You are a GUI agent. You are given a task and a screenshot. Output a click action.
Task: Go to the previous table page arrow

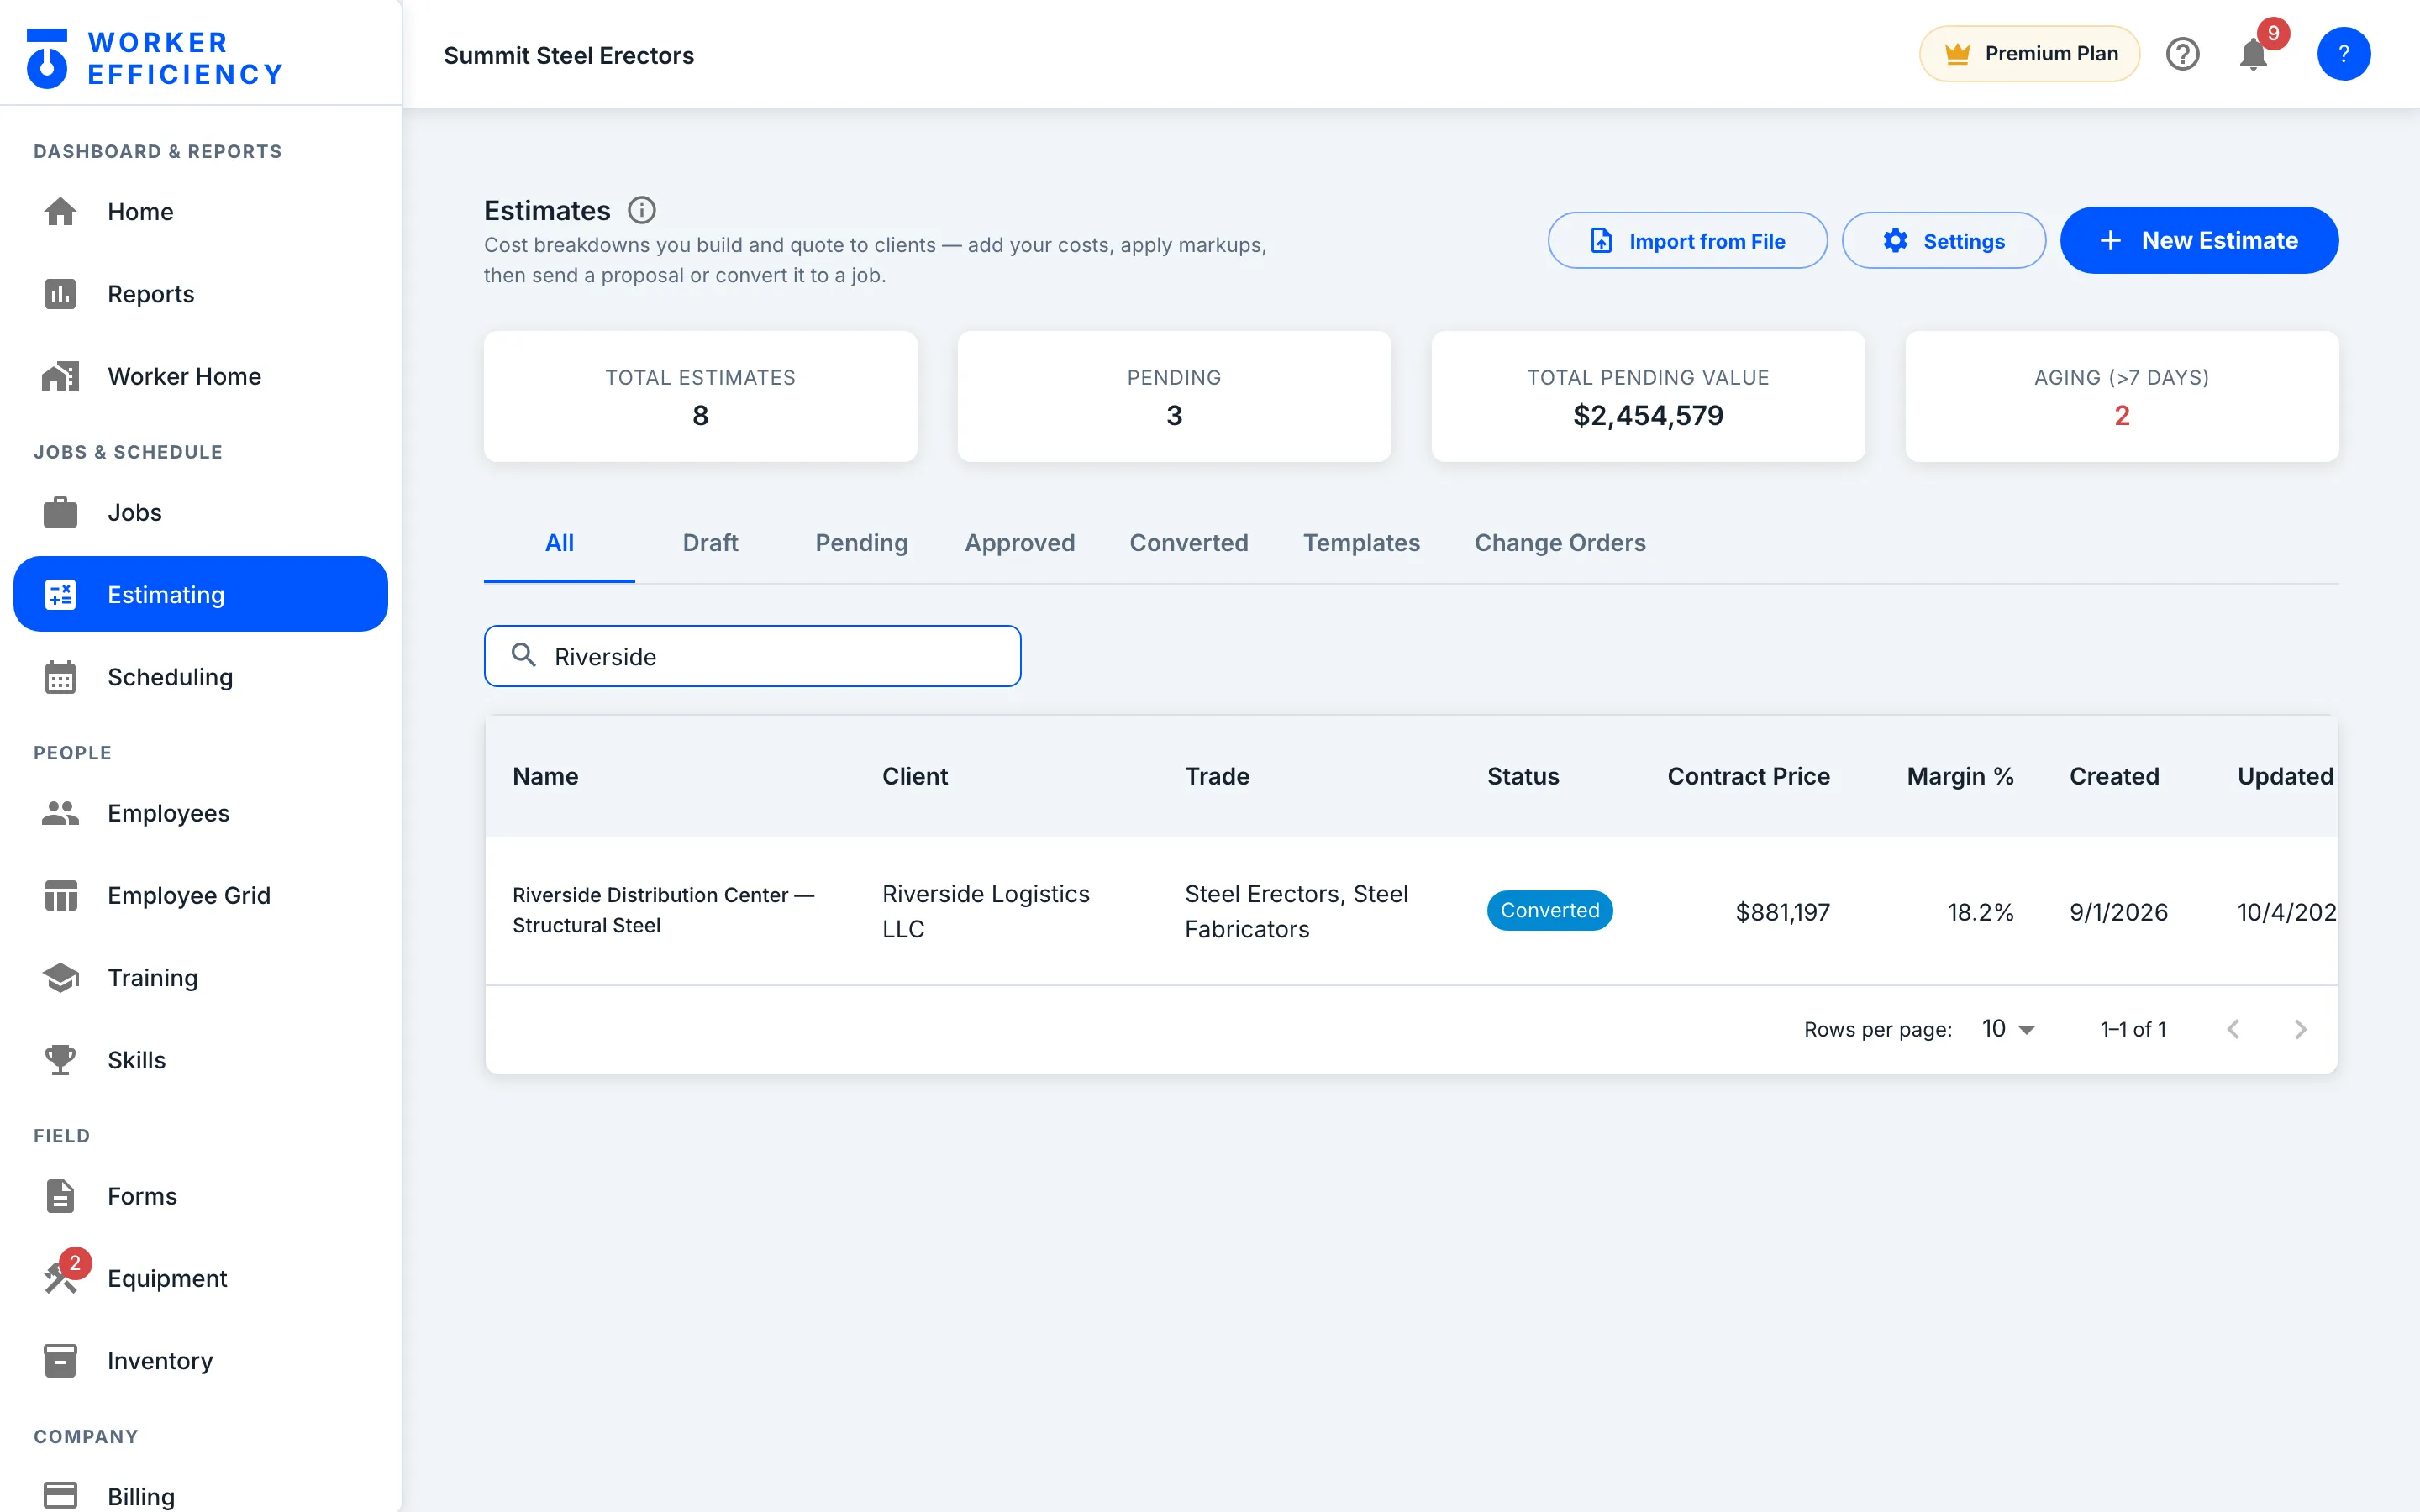click(x=2233, y=1029)
